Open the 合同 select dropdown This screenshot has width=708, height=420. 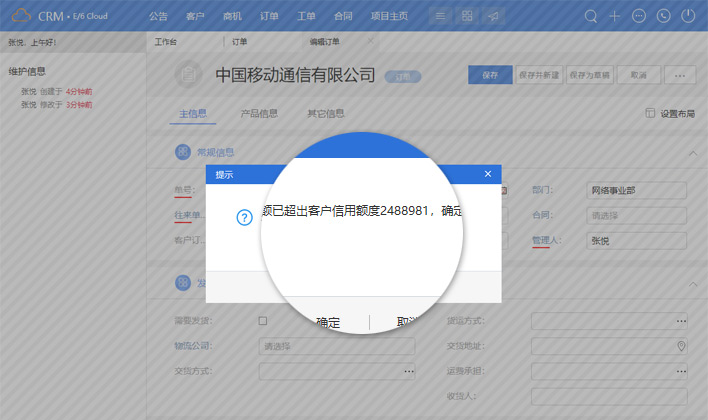point(635,215)
